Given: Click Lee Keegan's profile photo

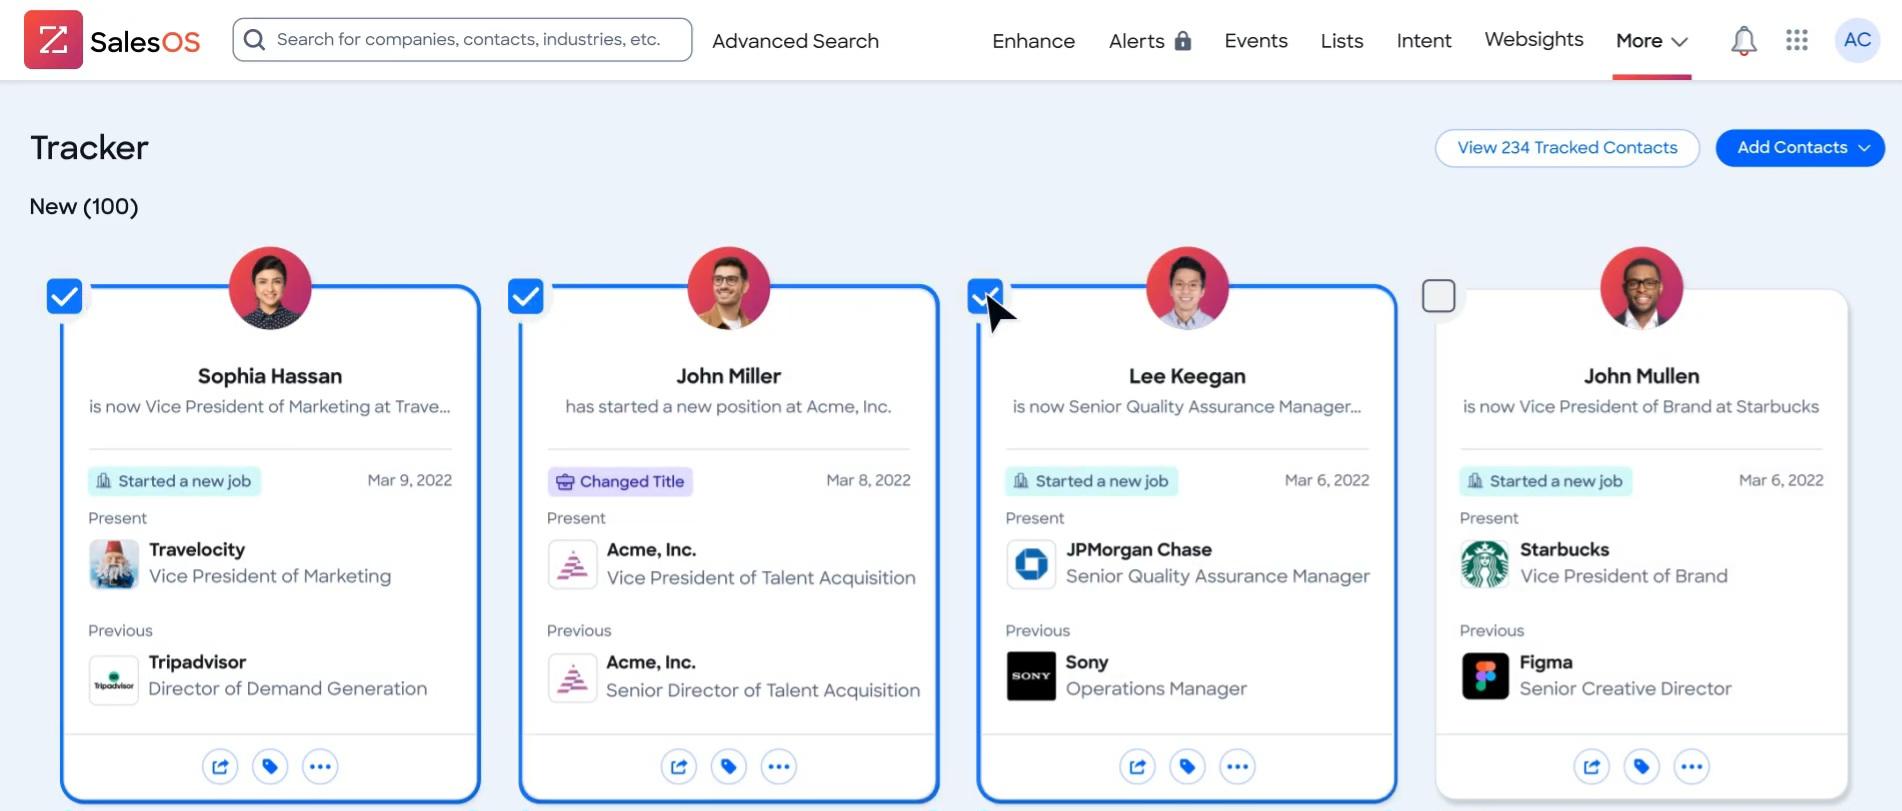Looking at the screenshot, I should click(1187, 288).
